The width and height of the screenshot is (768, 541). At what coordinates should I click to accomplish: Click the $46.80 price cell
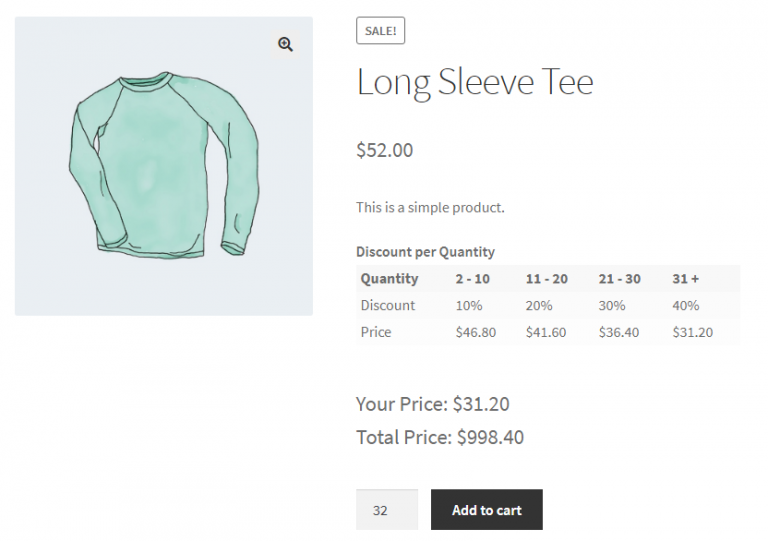[x=475, y=333]
